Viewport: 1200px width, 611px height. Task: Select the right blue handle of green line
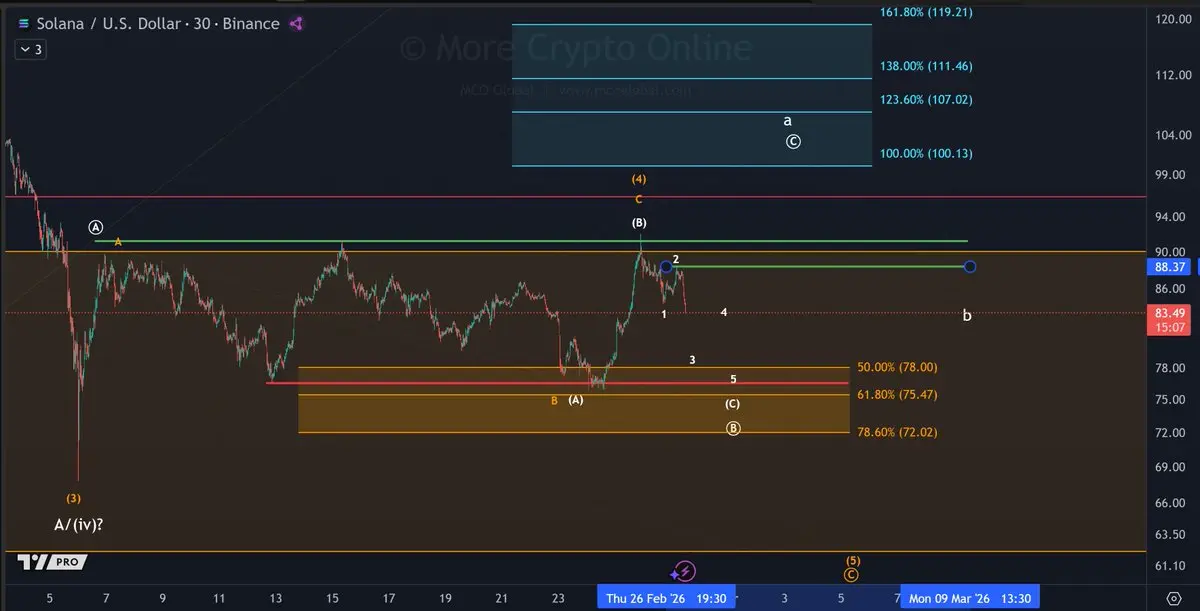970,266
